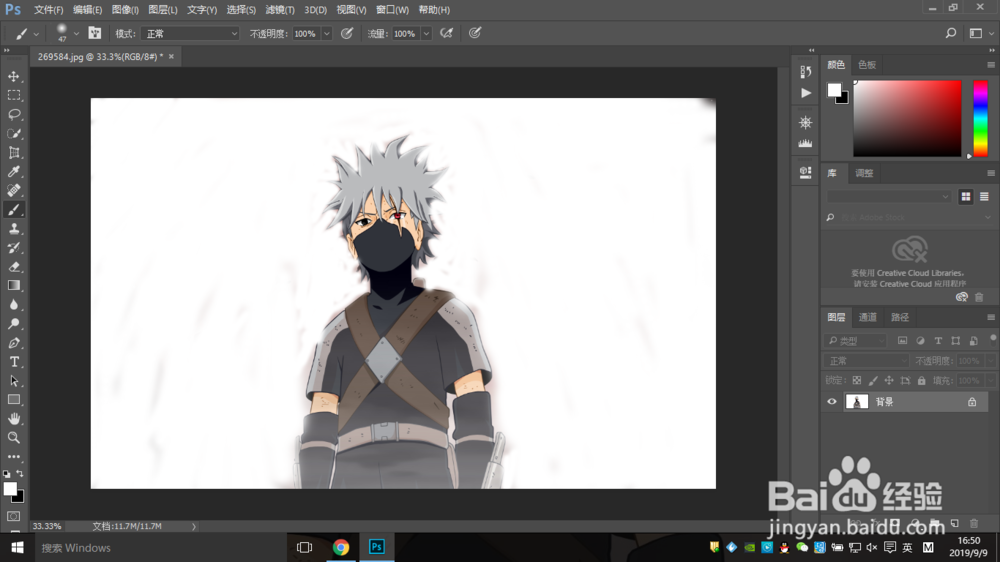The image size is (1000, 562).
Task: Open the Search icon in options bar
Action: coord(950,33)
